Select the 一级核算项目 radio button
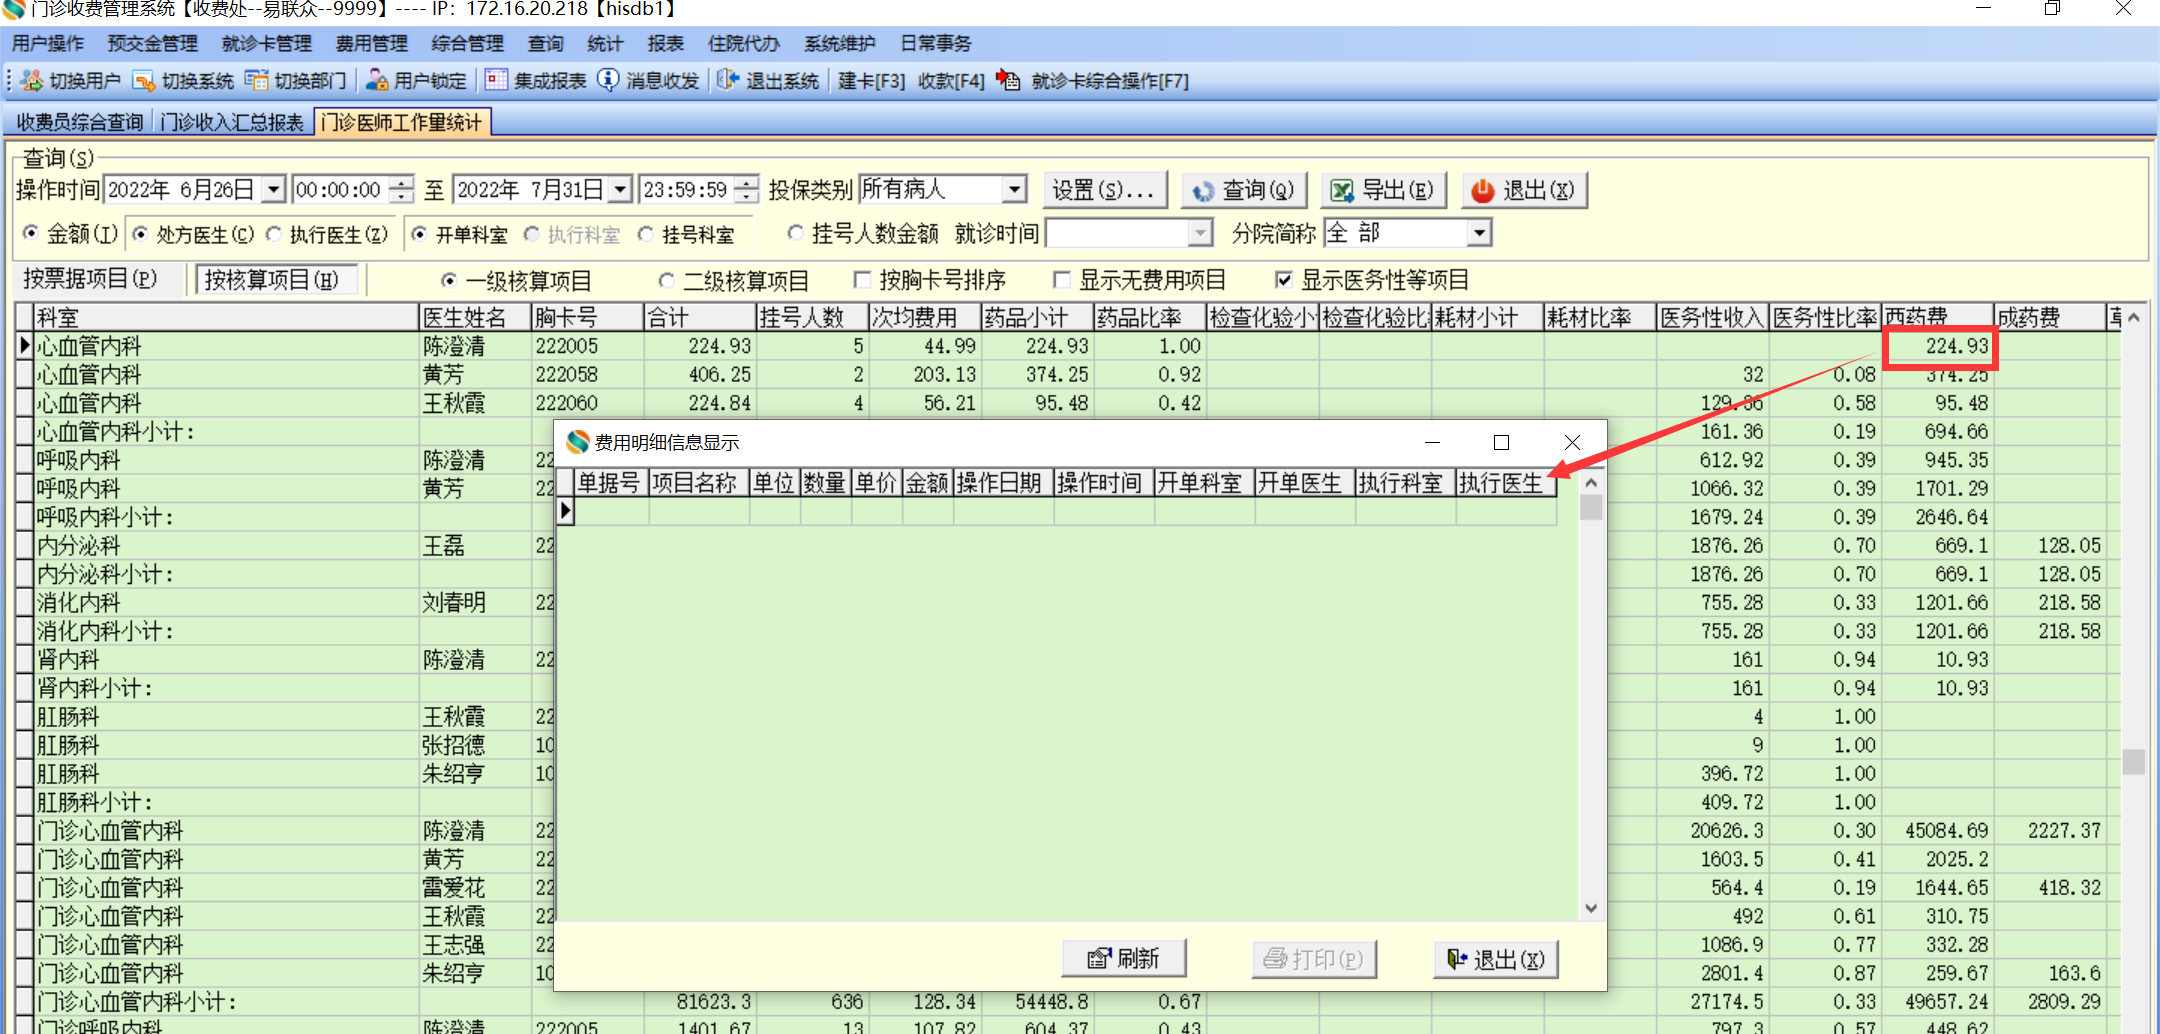Image resolution: width=2160 pixels, height=1034 pixels. pyautogui.click(x=449, y=281)
